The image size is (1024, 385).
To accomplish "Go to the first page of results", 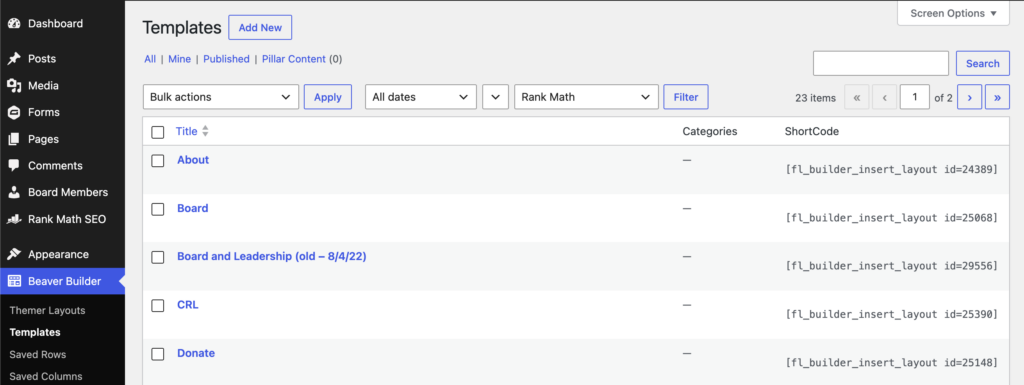I will [x=857, y=97].
